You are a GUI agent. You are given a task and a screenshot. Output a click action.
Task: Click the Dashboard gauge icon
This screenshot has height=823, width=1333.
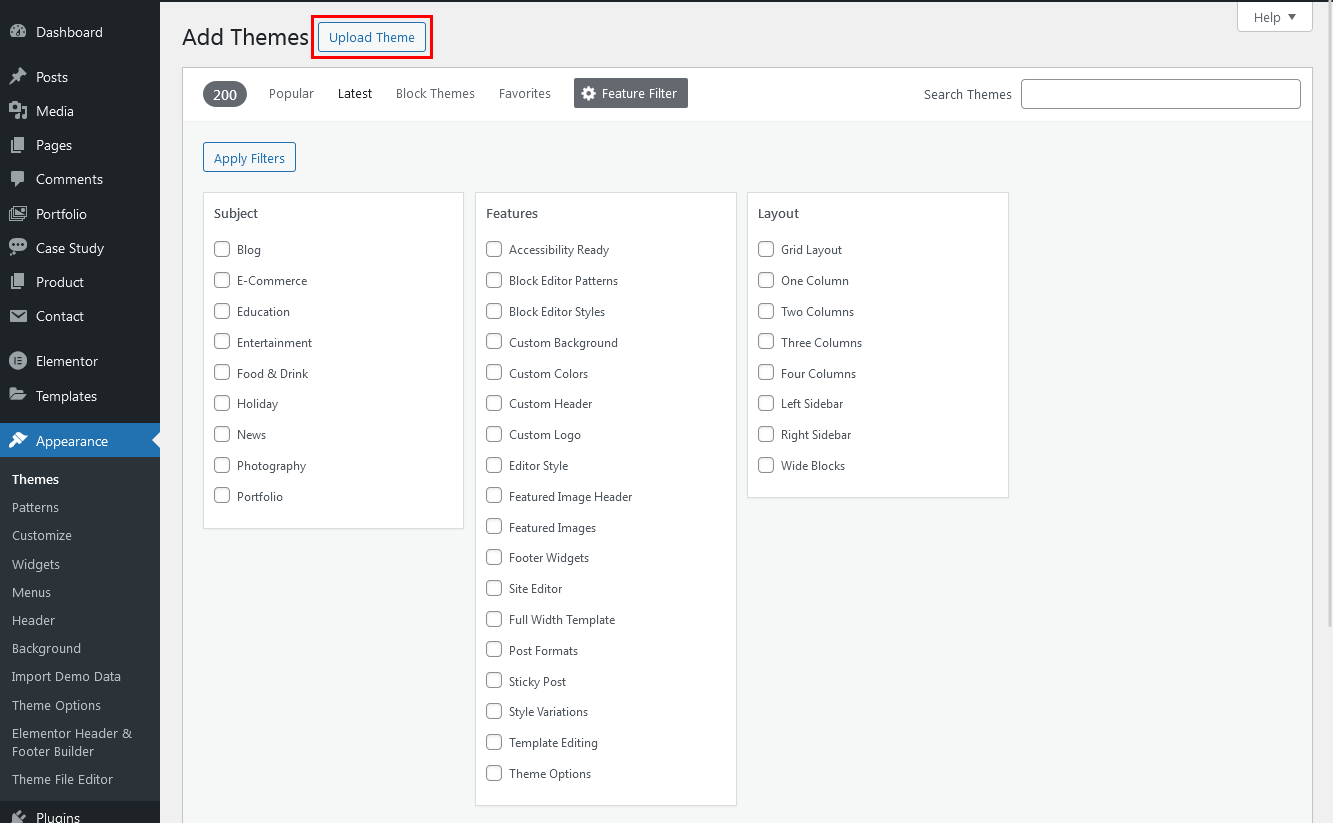point(18,32)
